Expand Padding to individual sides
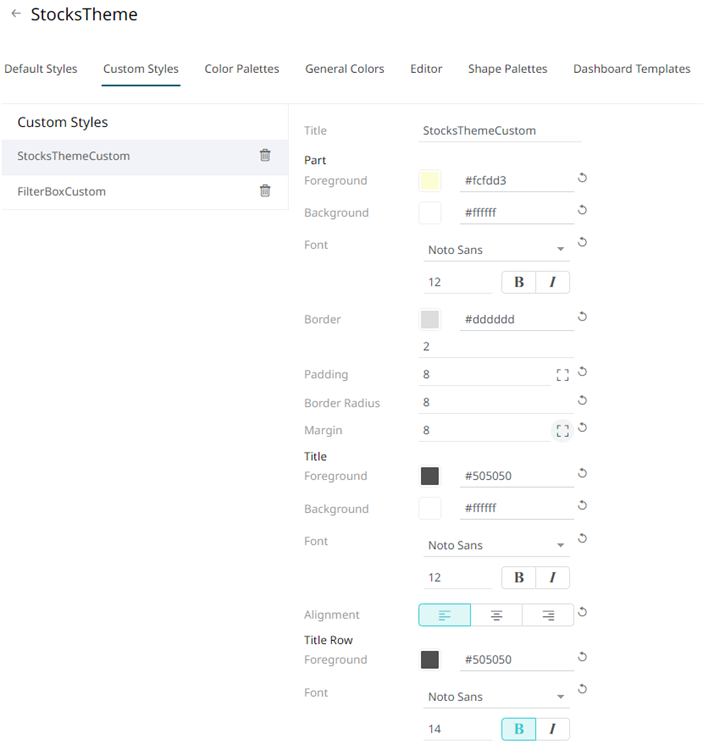 562,375
